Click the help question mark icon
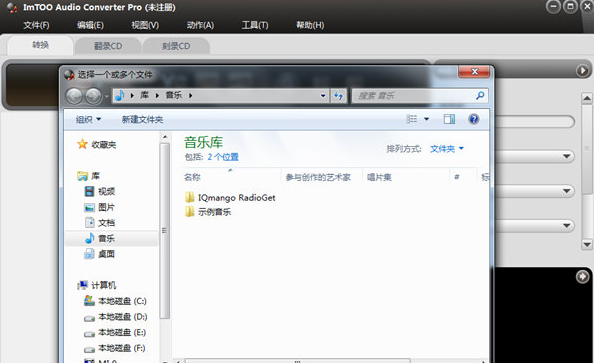 coord(474,119)
